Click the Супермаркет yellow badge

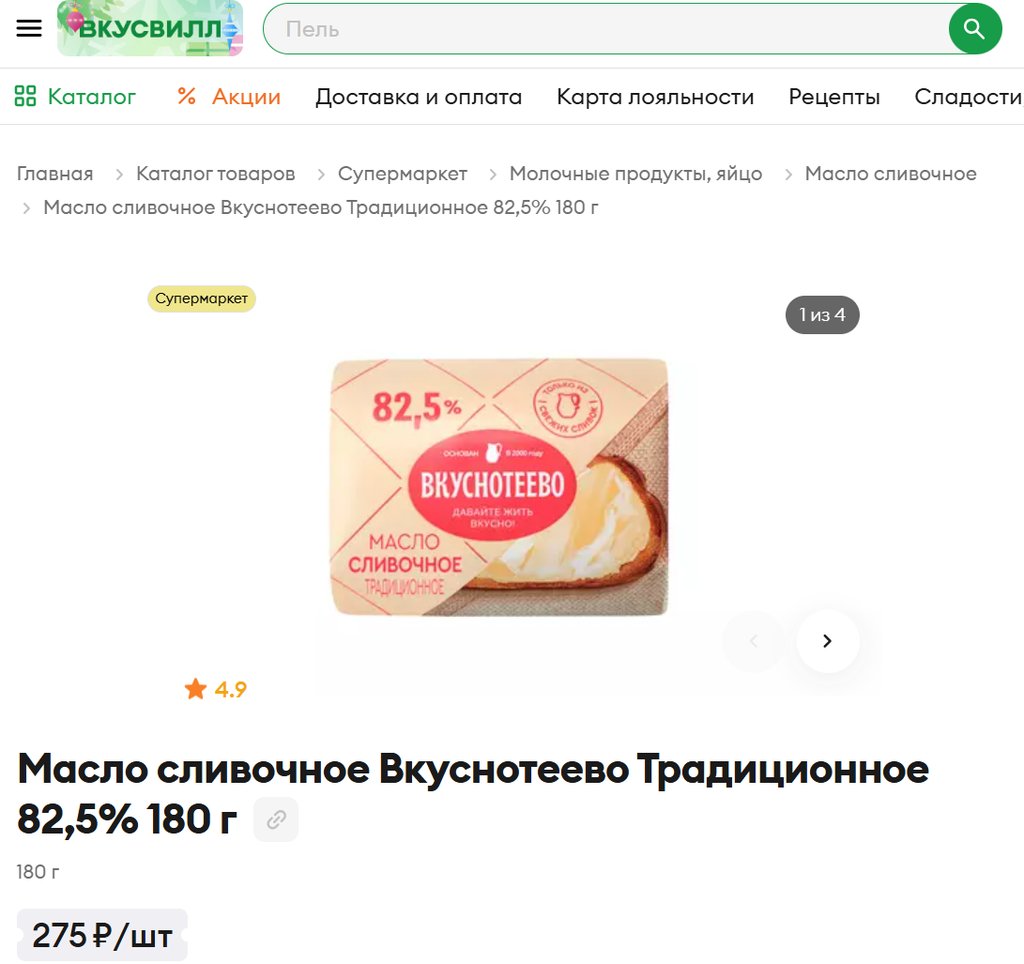[201, 298]
